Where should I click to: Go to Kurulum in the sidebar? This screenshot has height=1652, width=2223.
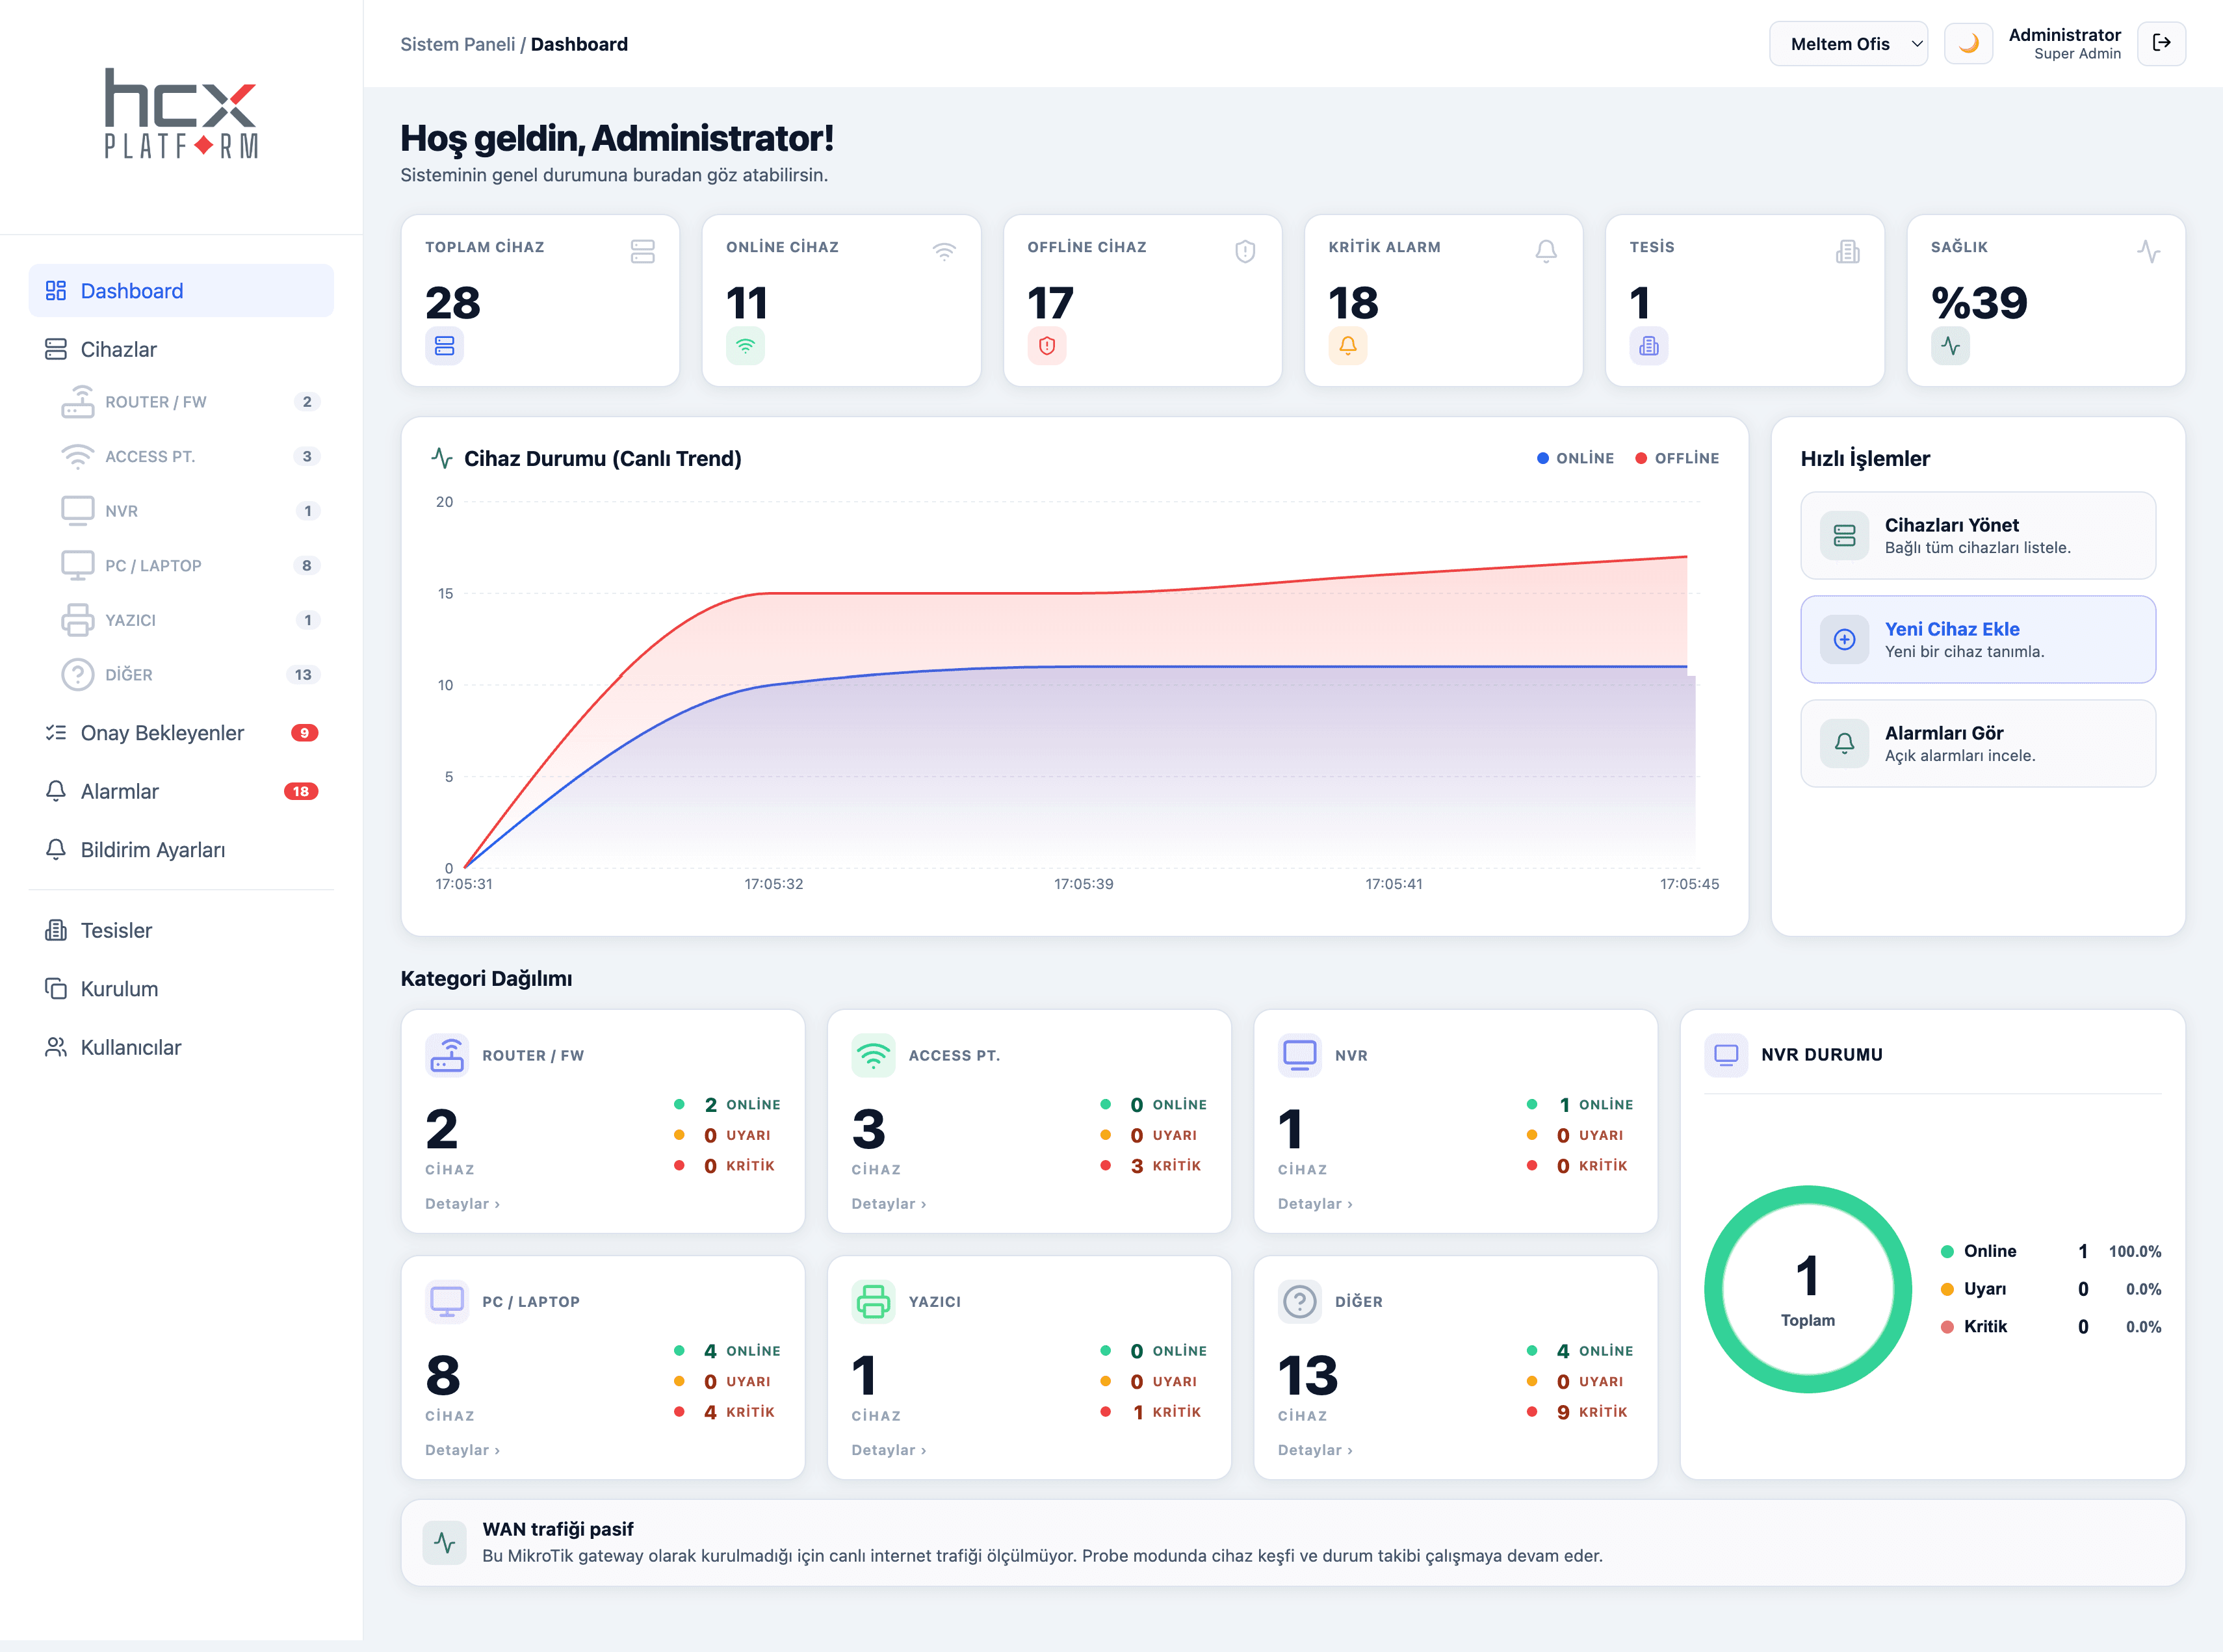click(181, 989)
